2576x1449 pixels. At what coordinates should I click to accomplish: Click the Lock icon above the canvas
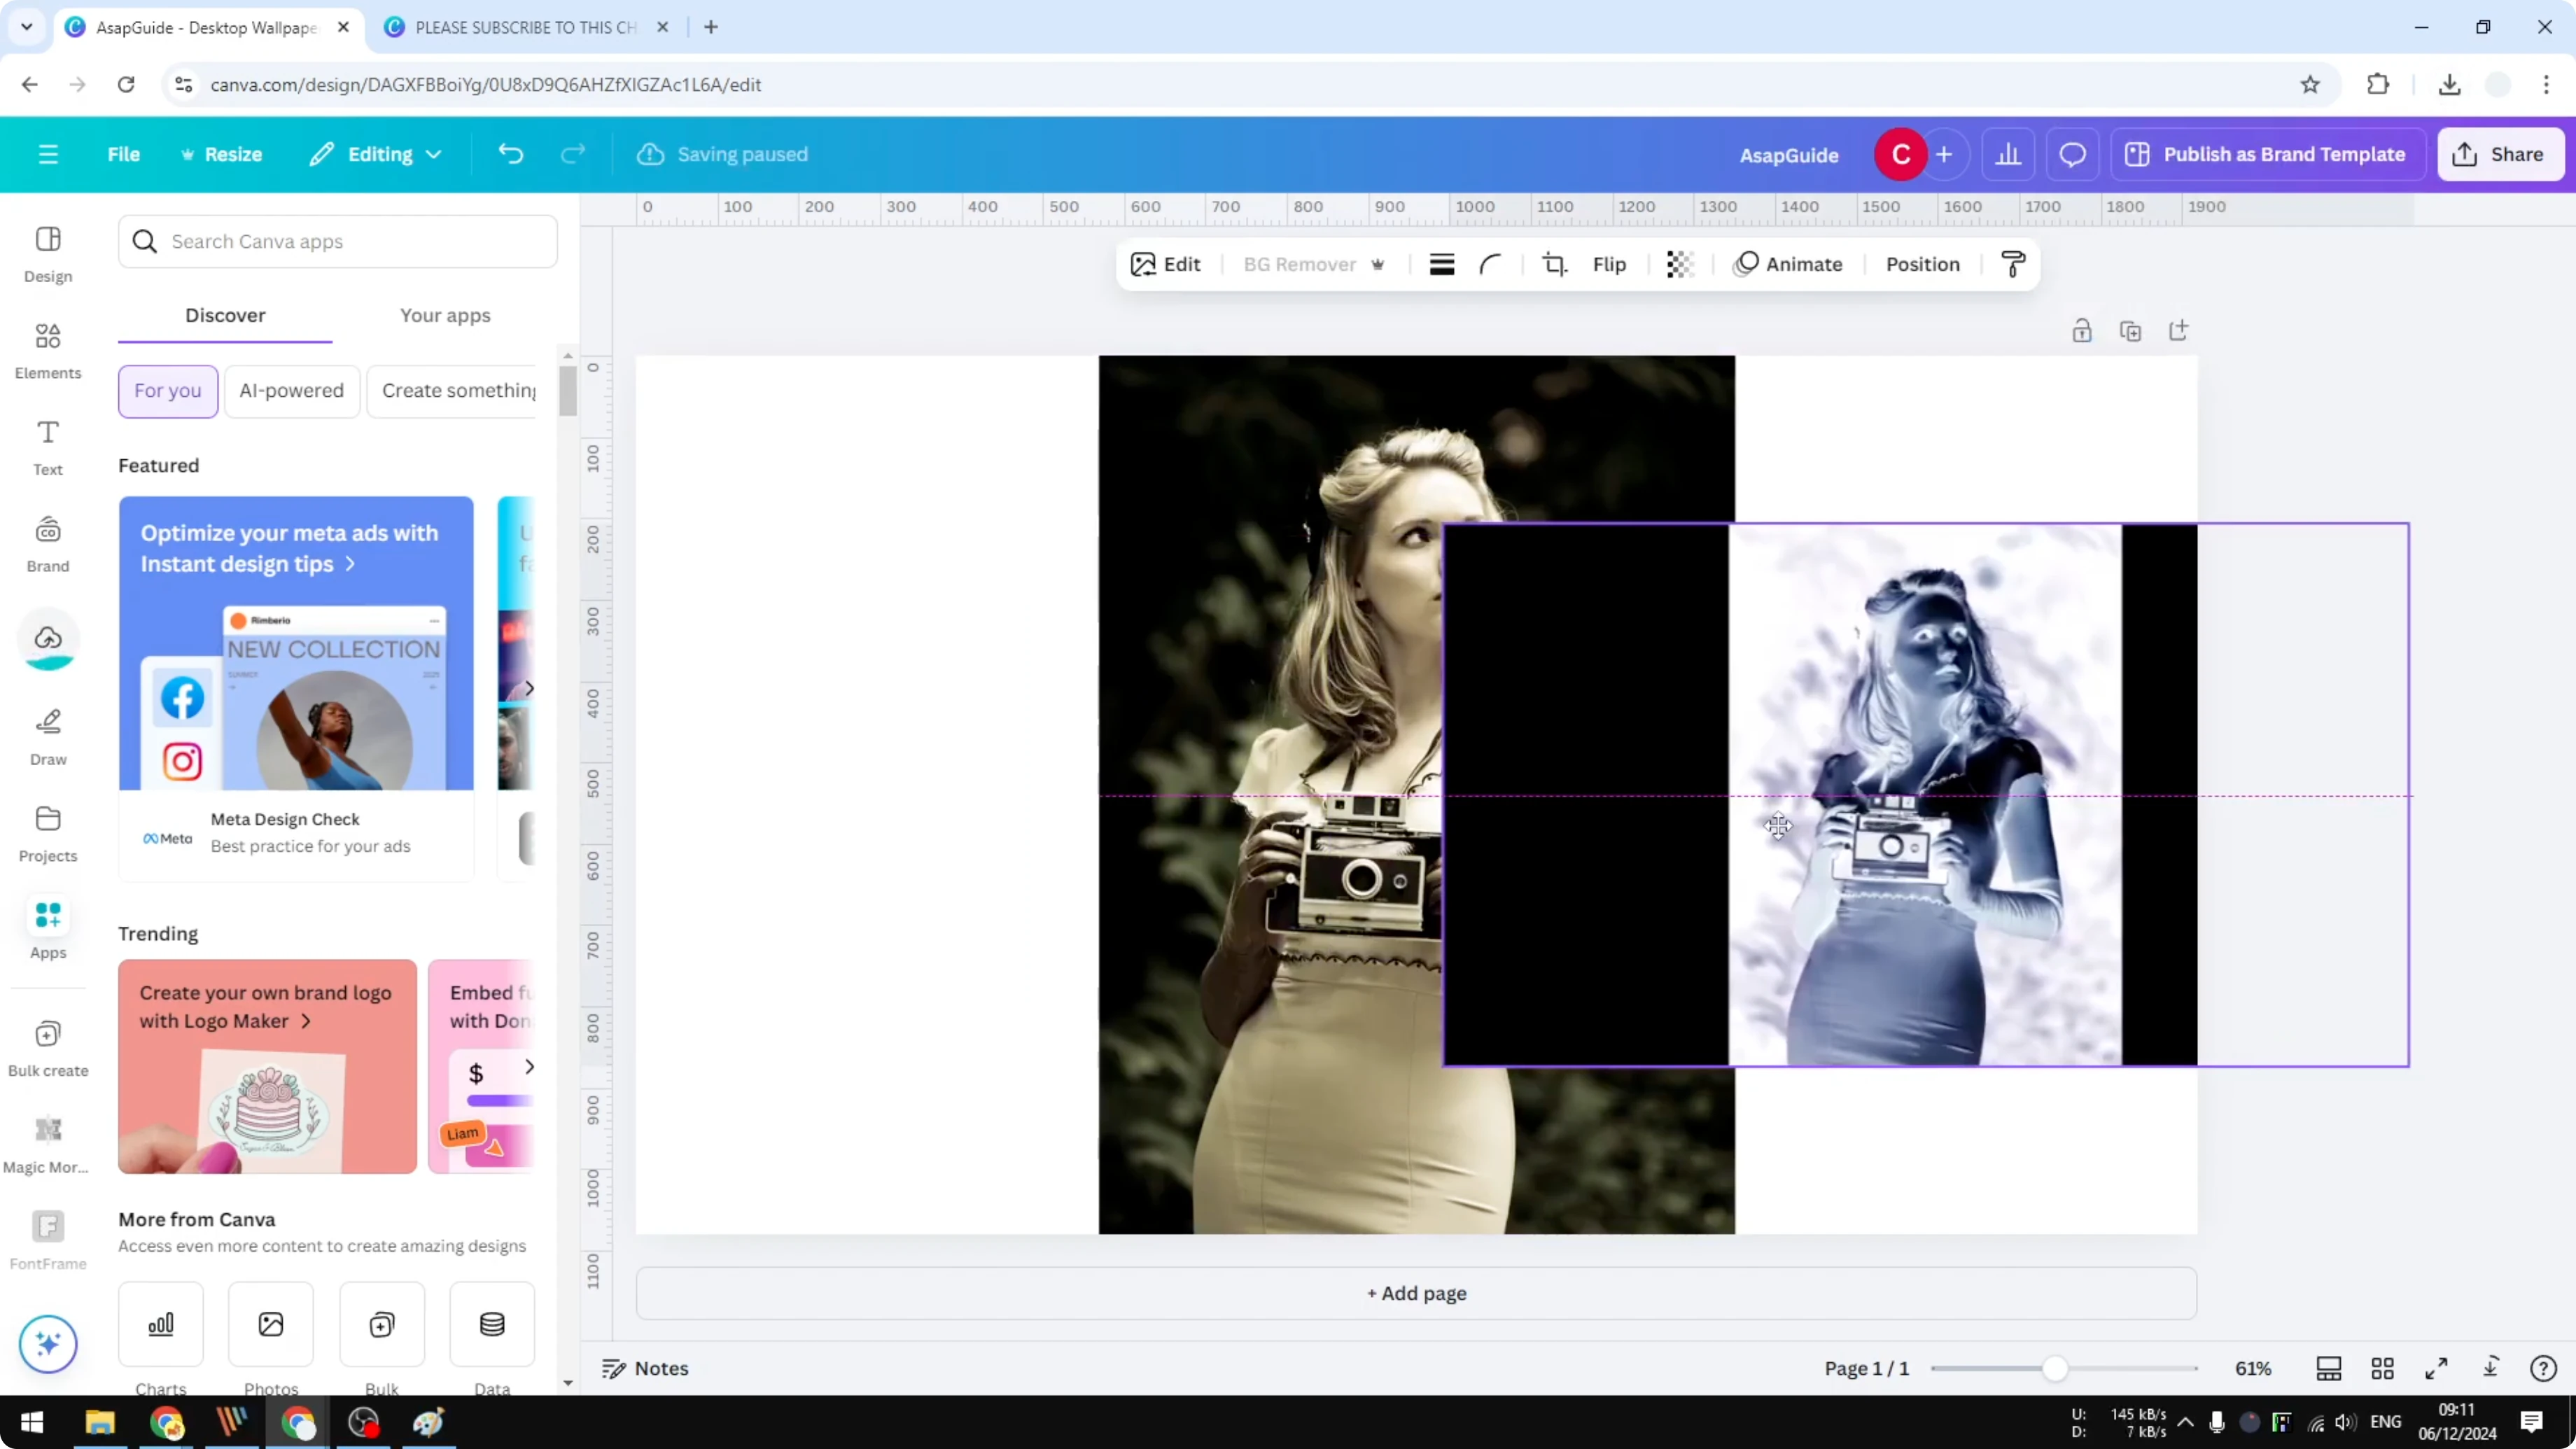[x=2082, y=330]
